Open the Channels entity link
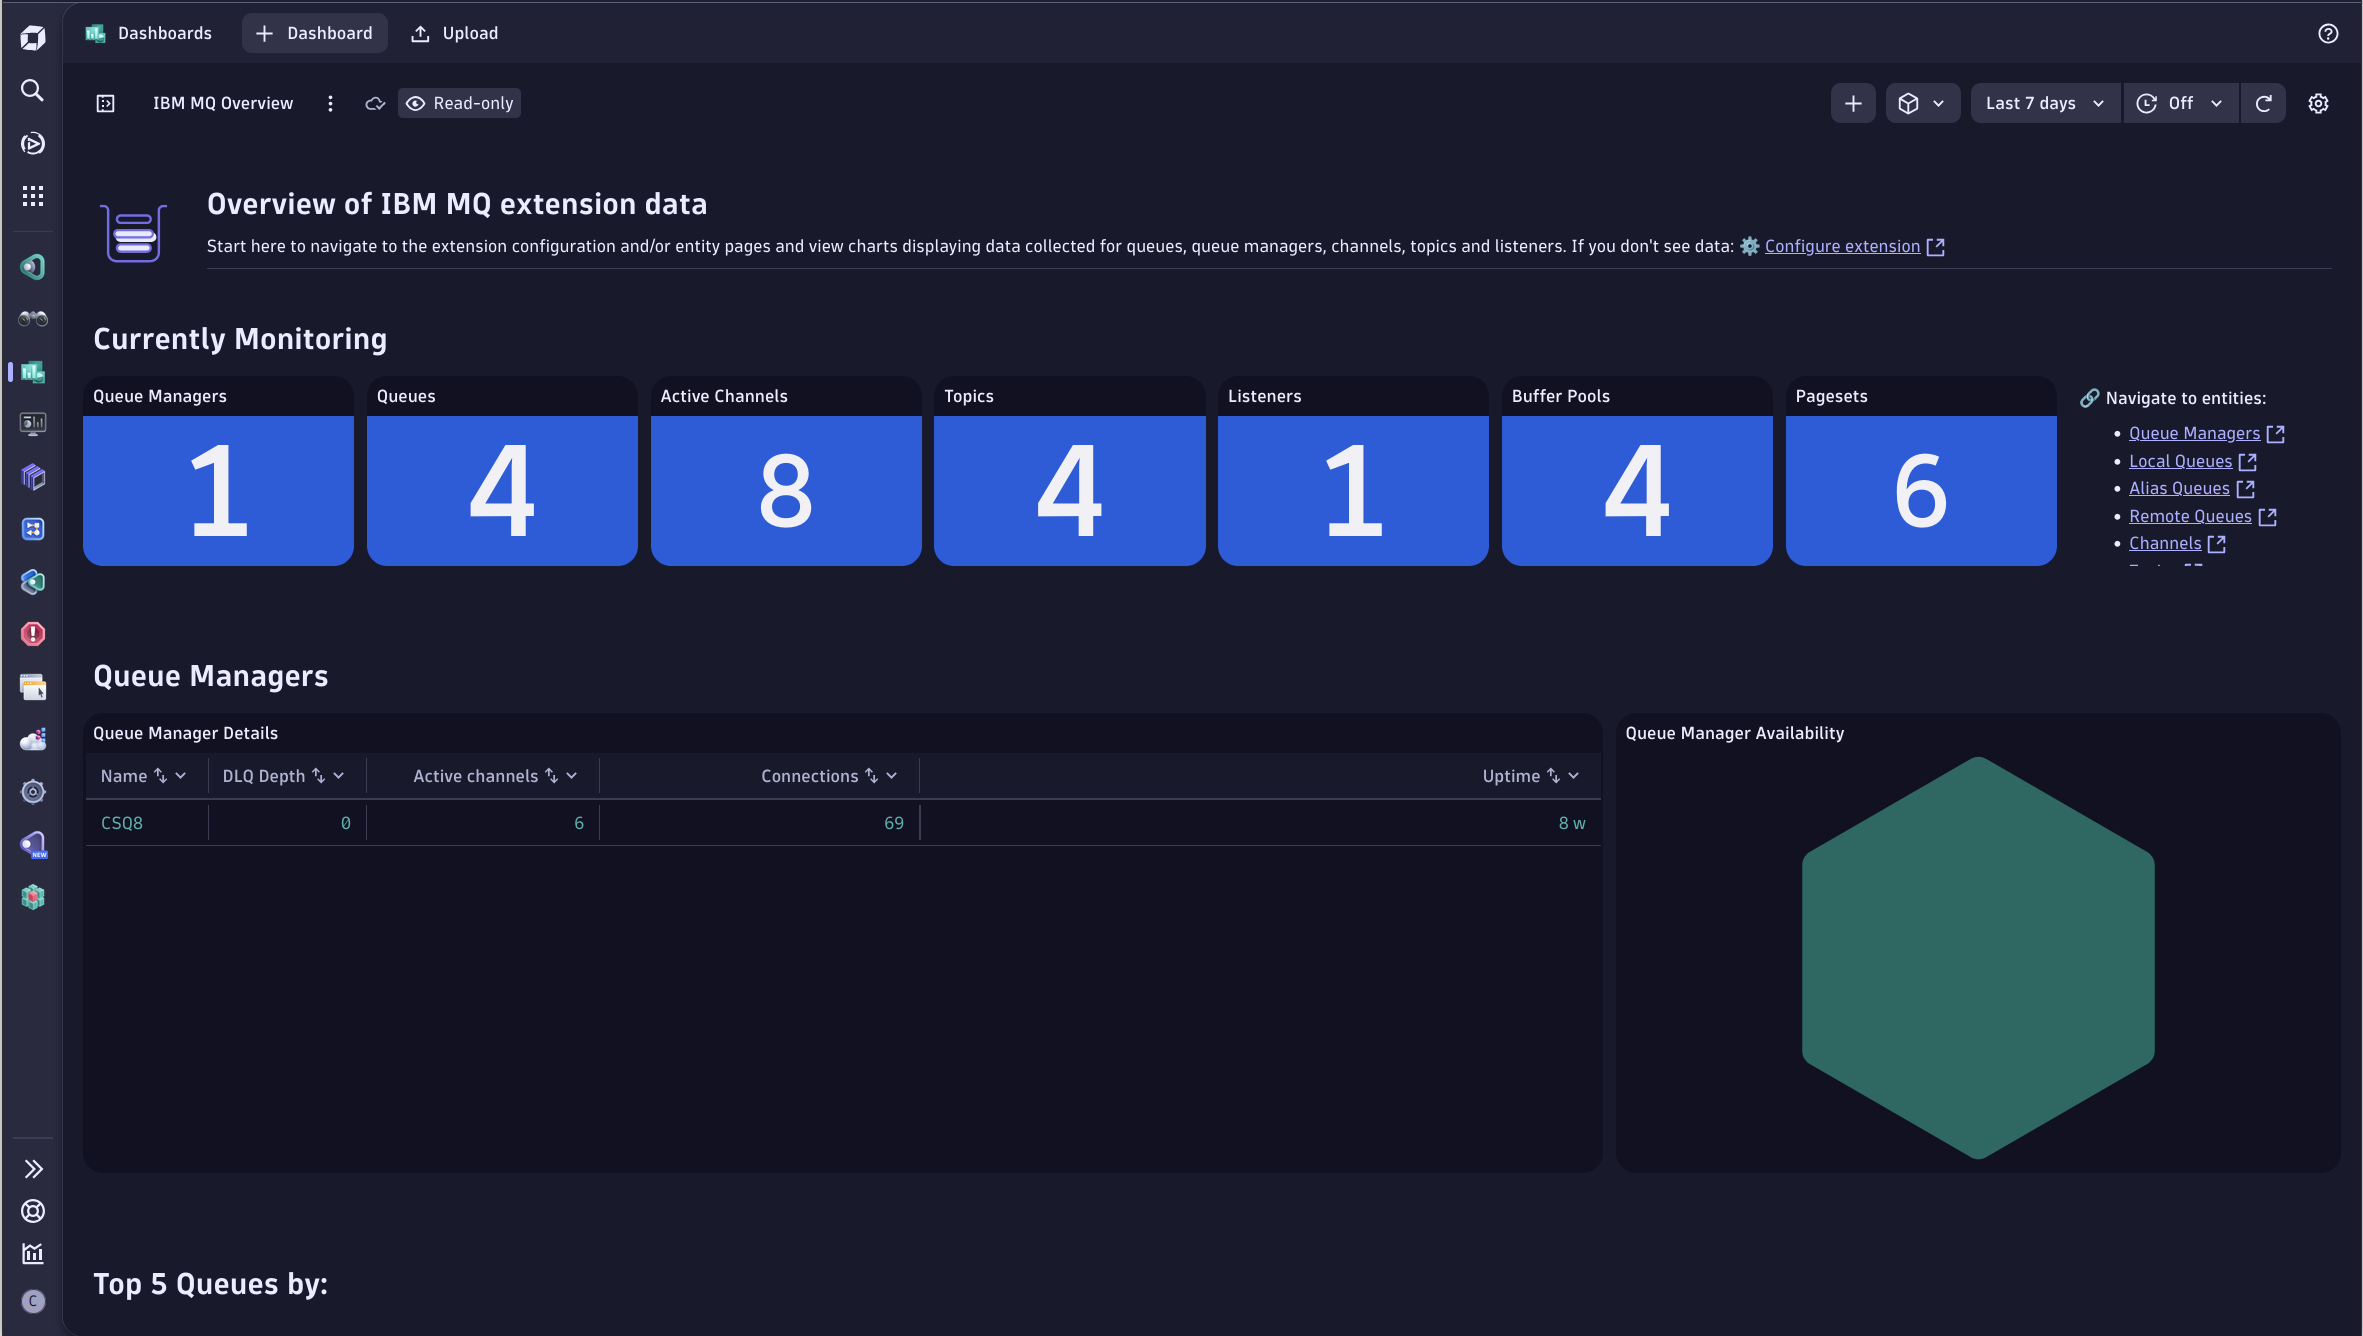This screenshot has height=1336, width=2363. click(2165, 544)
